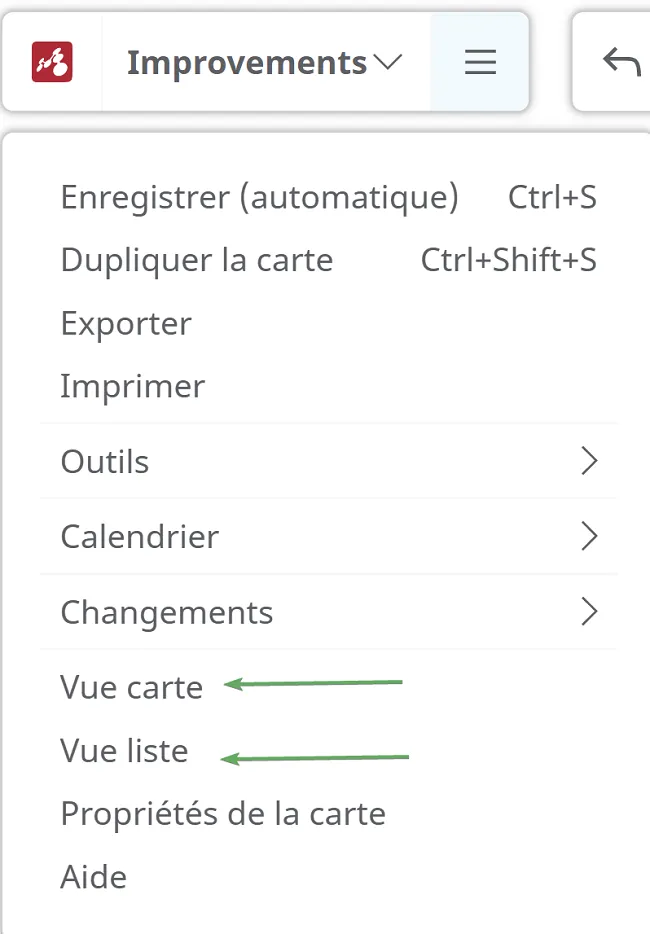
Task: Click the chevron next to Improvements
Action: pyautogui.click(x=388, y=62)
